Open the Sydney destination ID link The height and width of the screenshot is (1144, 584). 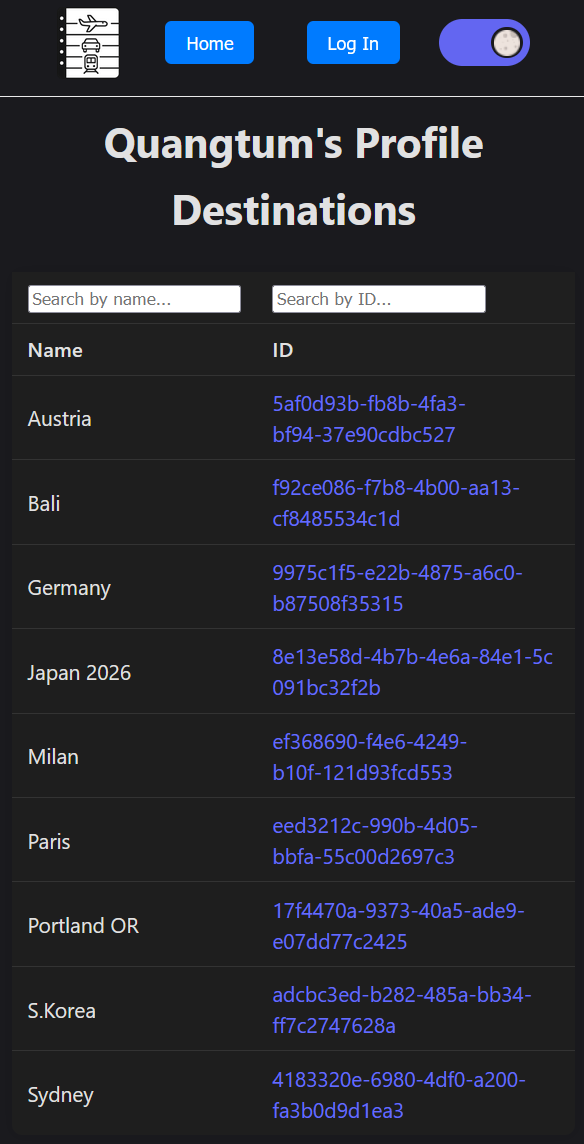point(399,1095)
